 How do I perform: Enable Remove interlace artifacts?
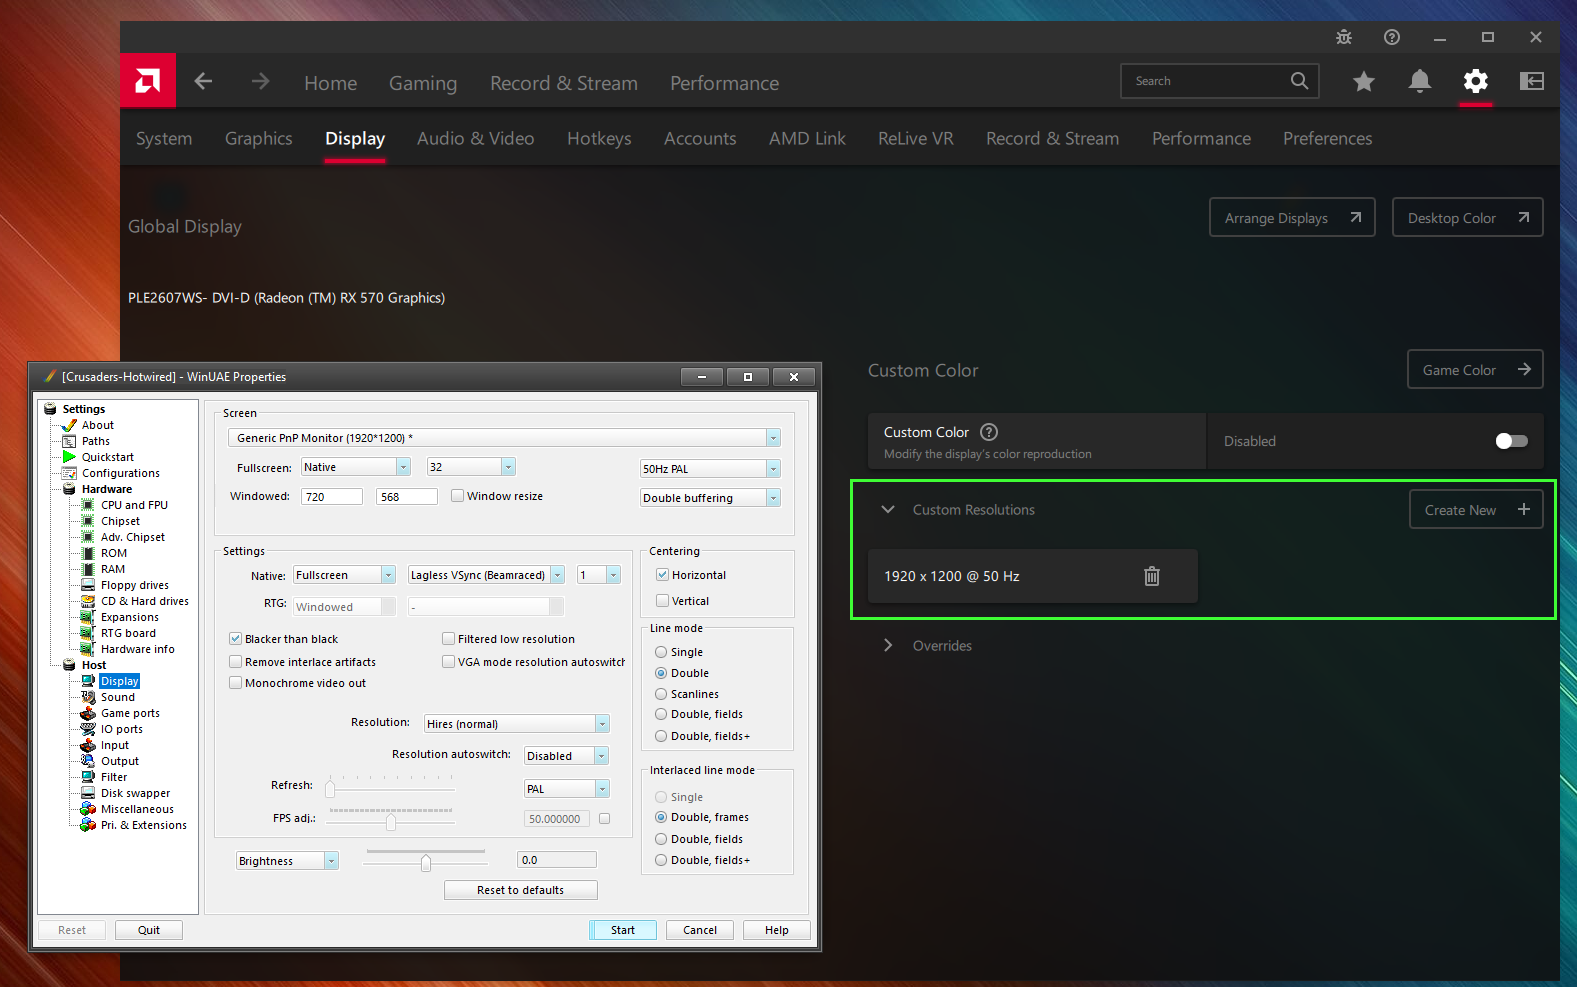[x=235, y=662]
